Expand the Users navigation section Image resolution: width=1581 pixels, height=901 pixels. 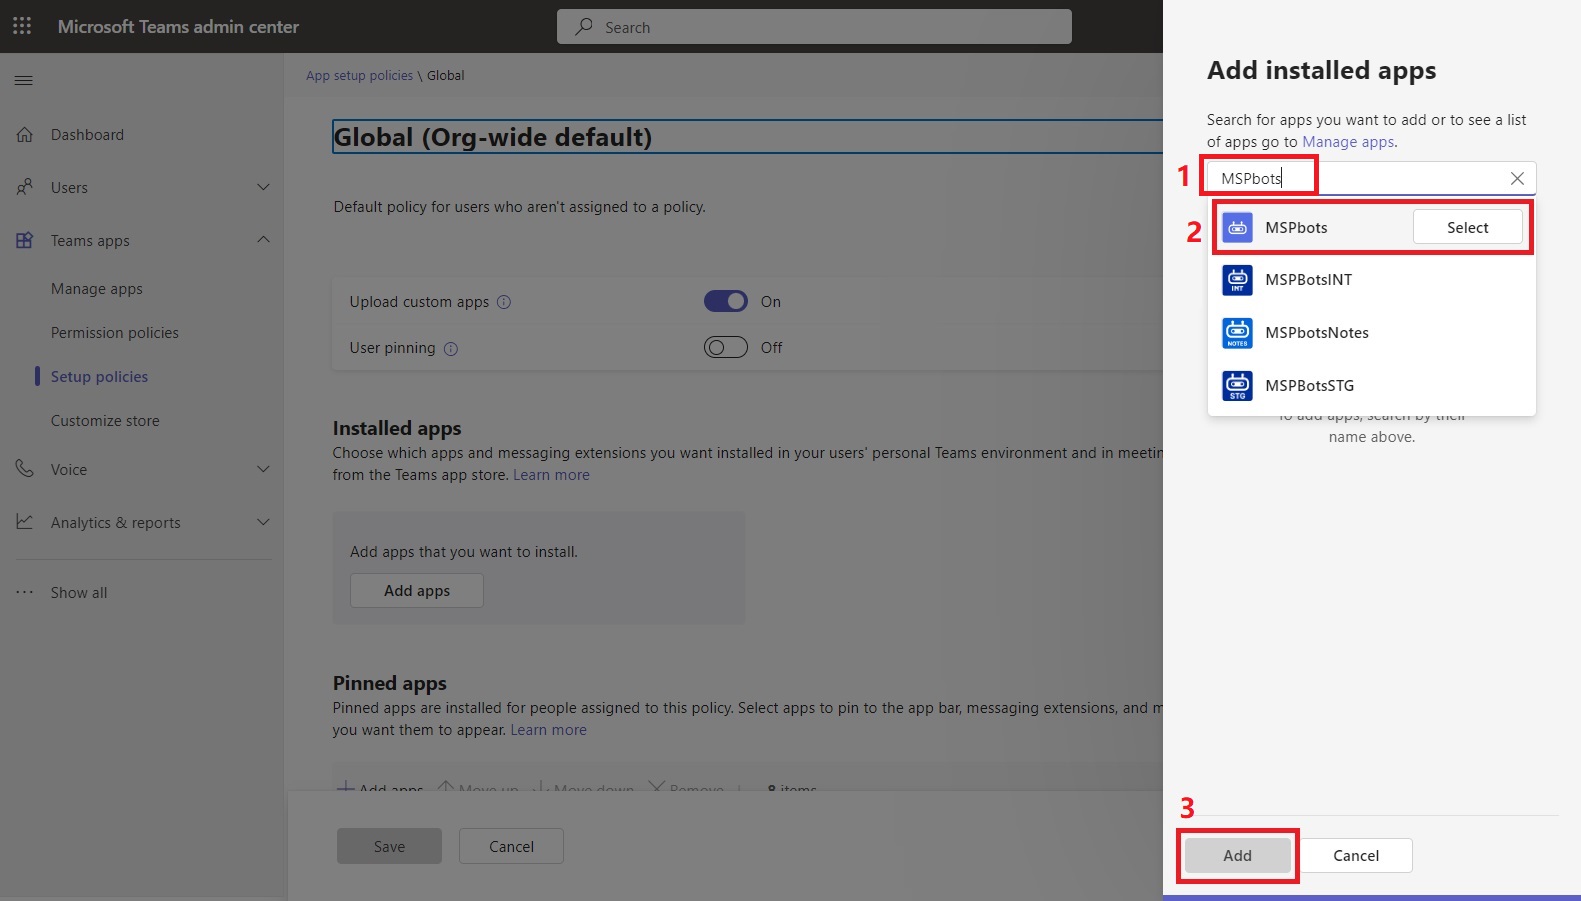tap(263, 187)
